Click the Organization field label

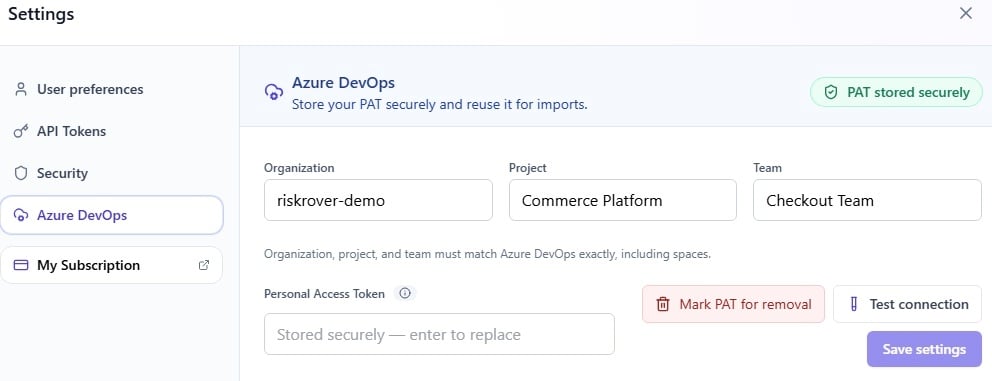coord(299,168)
